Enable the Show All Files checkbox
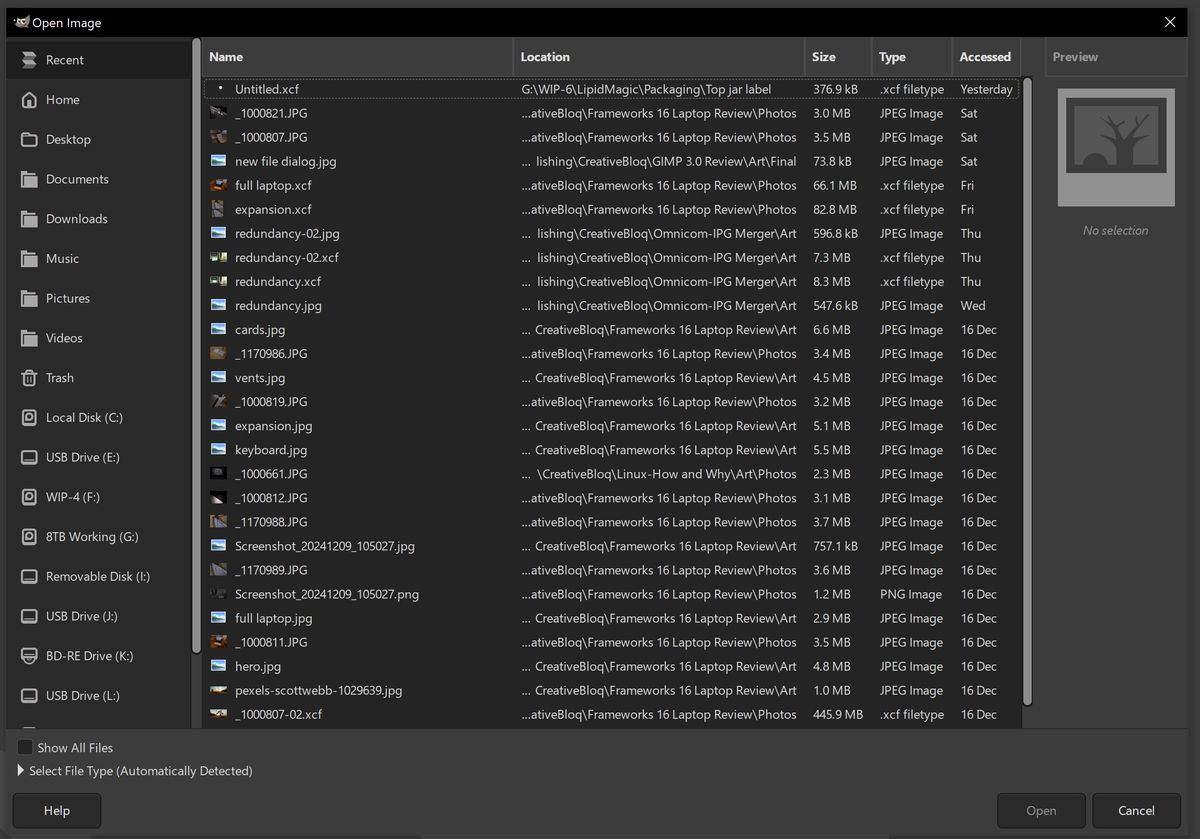1200x839 pixels. pos(23,747)
